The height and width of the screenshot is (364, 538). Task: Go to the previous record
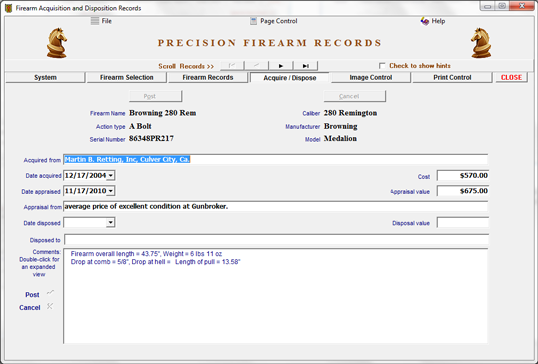pyautogui.click(x=256, y=66)
